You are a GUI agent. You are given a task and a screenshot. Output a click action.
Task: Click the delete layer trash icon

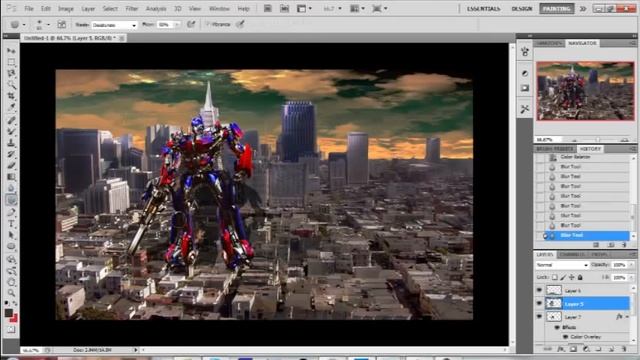coord(623,349)
